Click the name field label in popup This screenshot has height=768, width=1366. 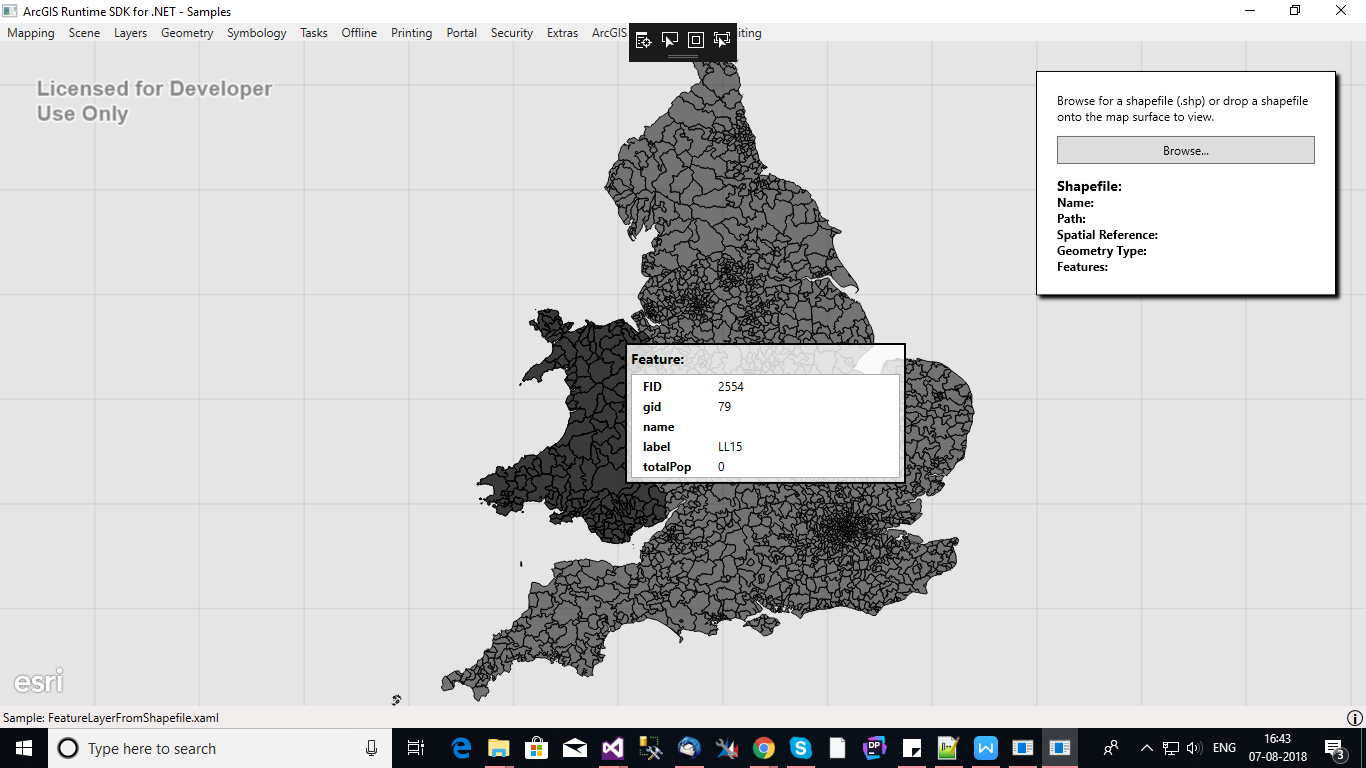pos(659,427)
